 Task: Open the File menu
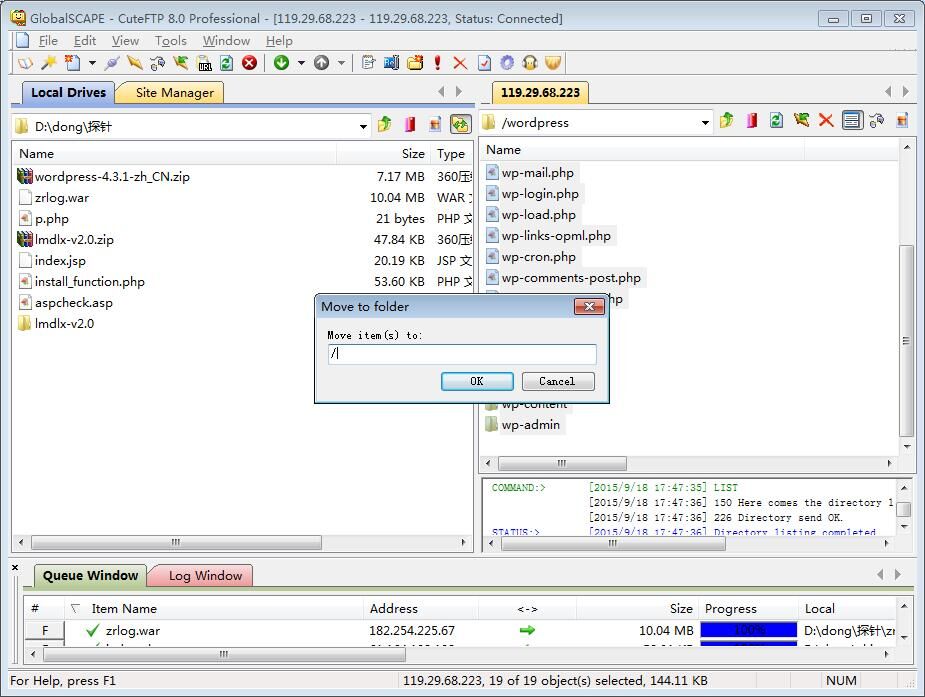pyautogui.click(x=48, y=41)
